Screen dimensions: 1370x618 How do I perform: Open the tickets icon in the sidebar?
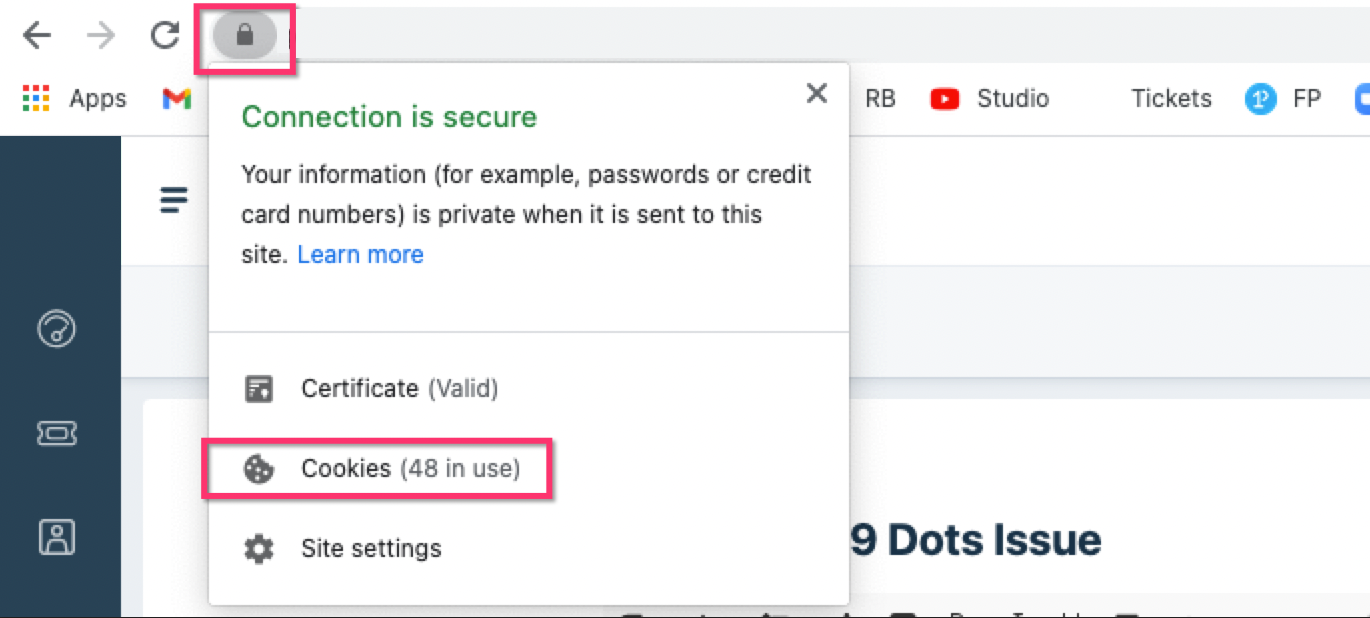56,433
